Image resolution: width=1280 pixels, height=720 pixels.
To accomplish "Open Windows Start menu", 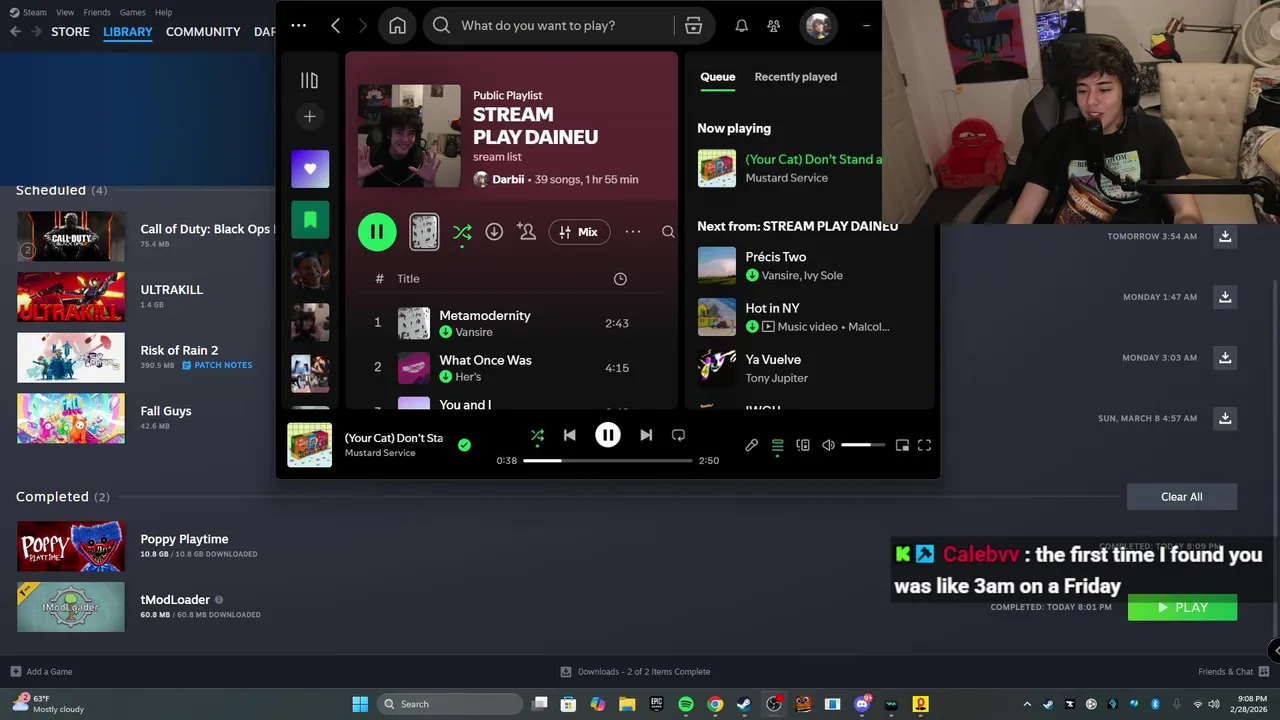I will [x=360, y=704].
